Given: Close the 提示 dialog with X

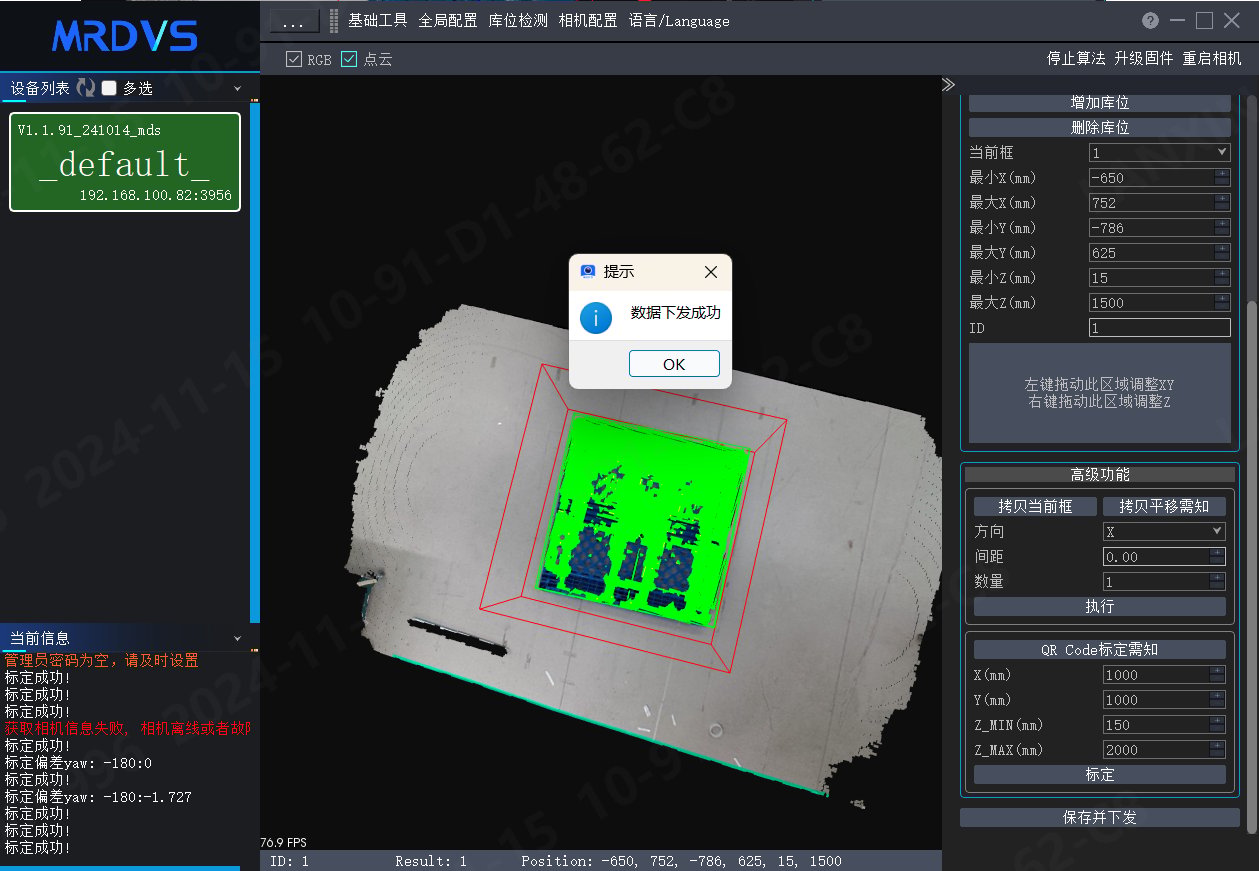Looking at the screenshot, I should (x=710, y=272).
